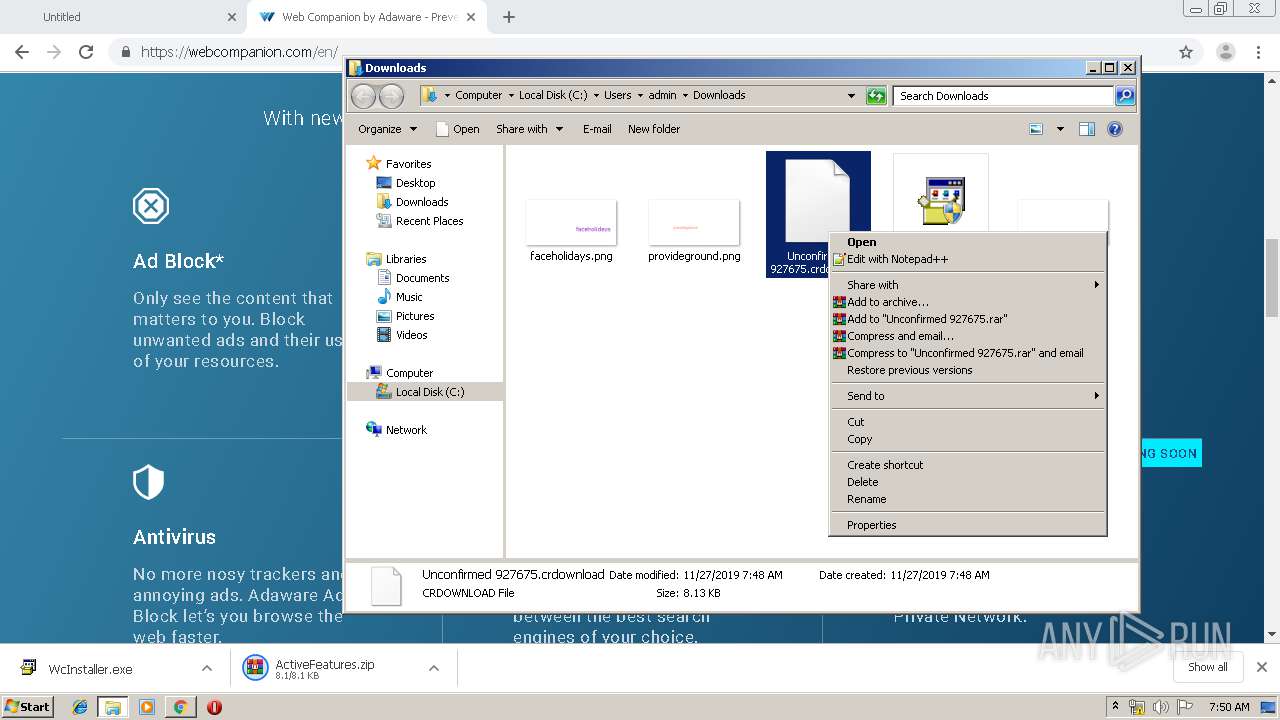Expand the Share with submenu
Screen dimensions: 1280x720
point(968,285)
